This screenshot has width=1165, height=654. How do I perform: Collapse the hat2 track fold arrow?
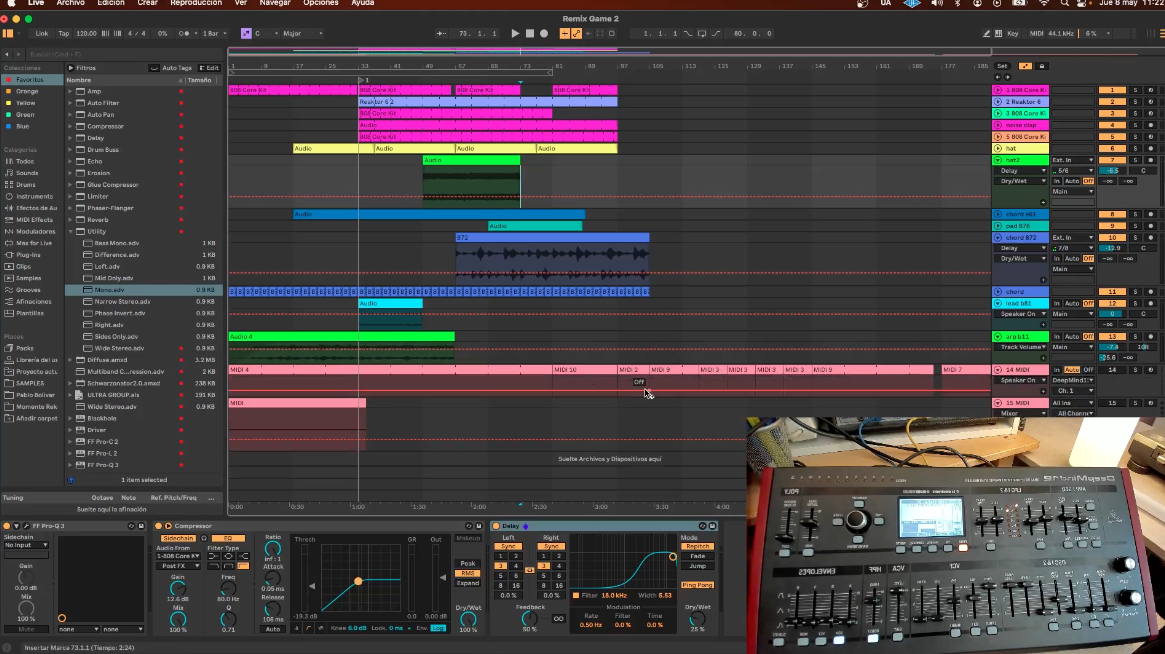(x=998, y=160)
